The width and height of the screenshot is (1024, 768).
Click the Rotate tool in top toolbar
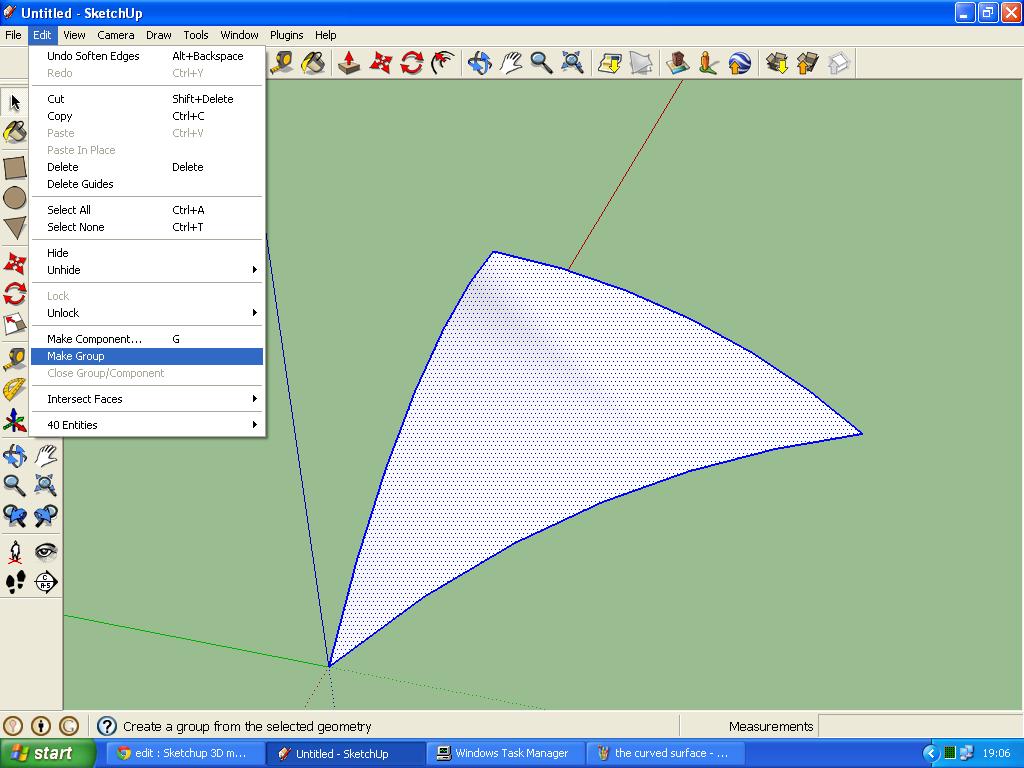pyautogui.click(x=411, y=63)
